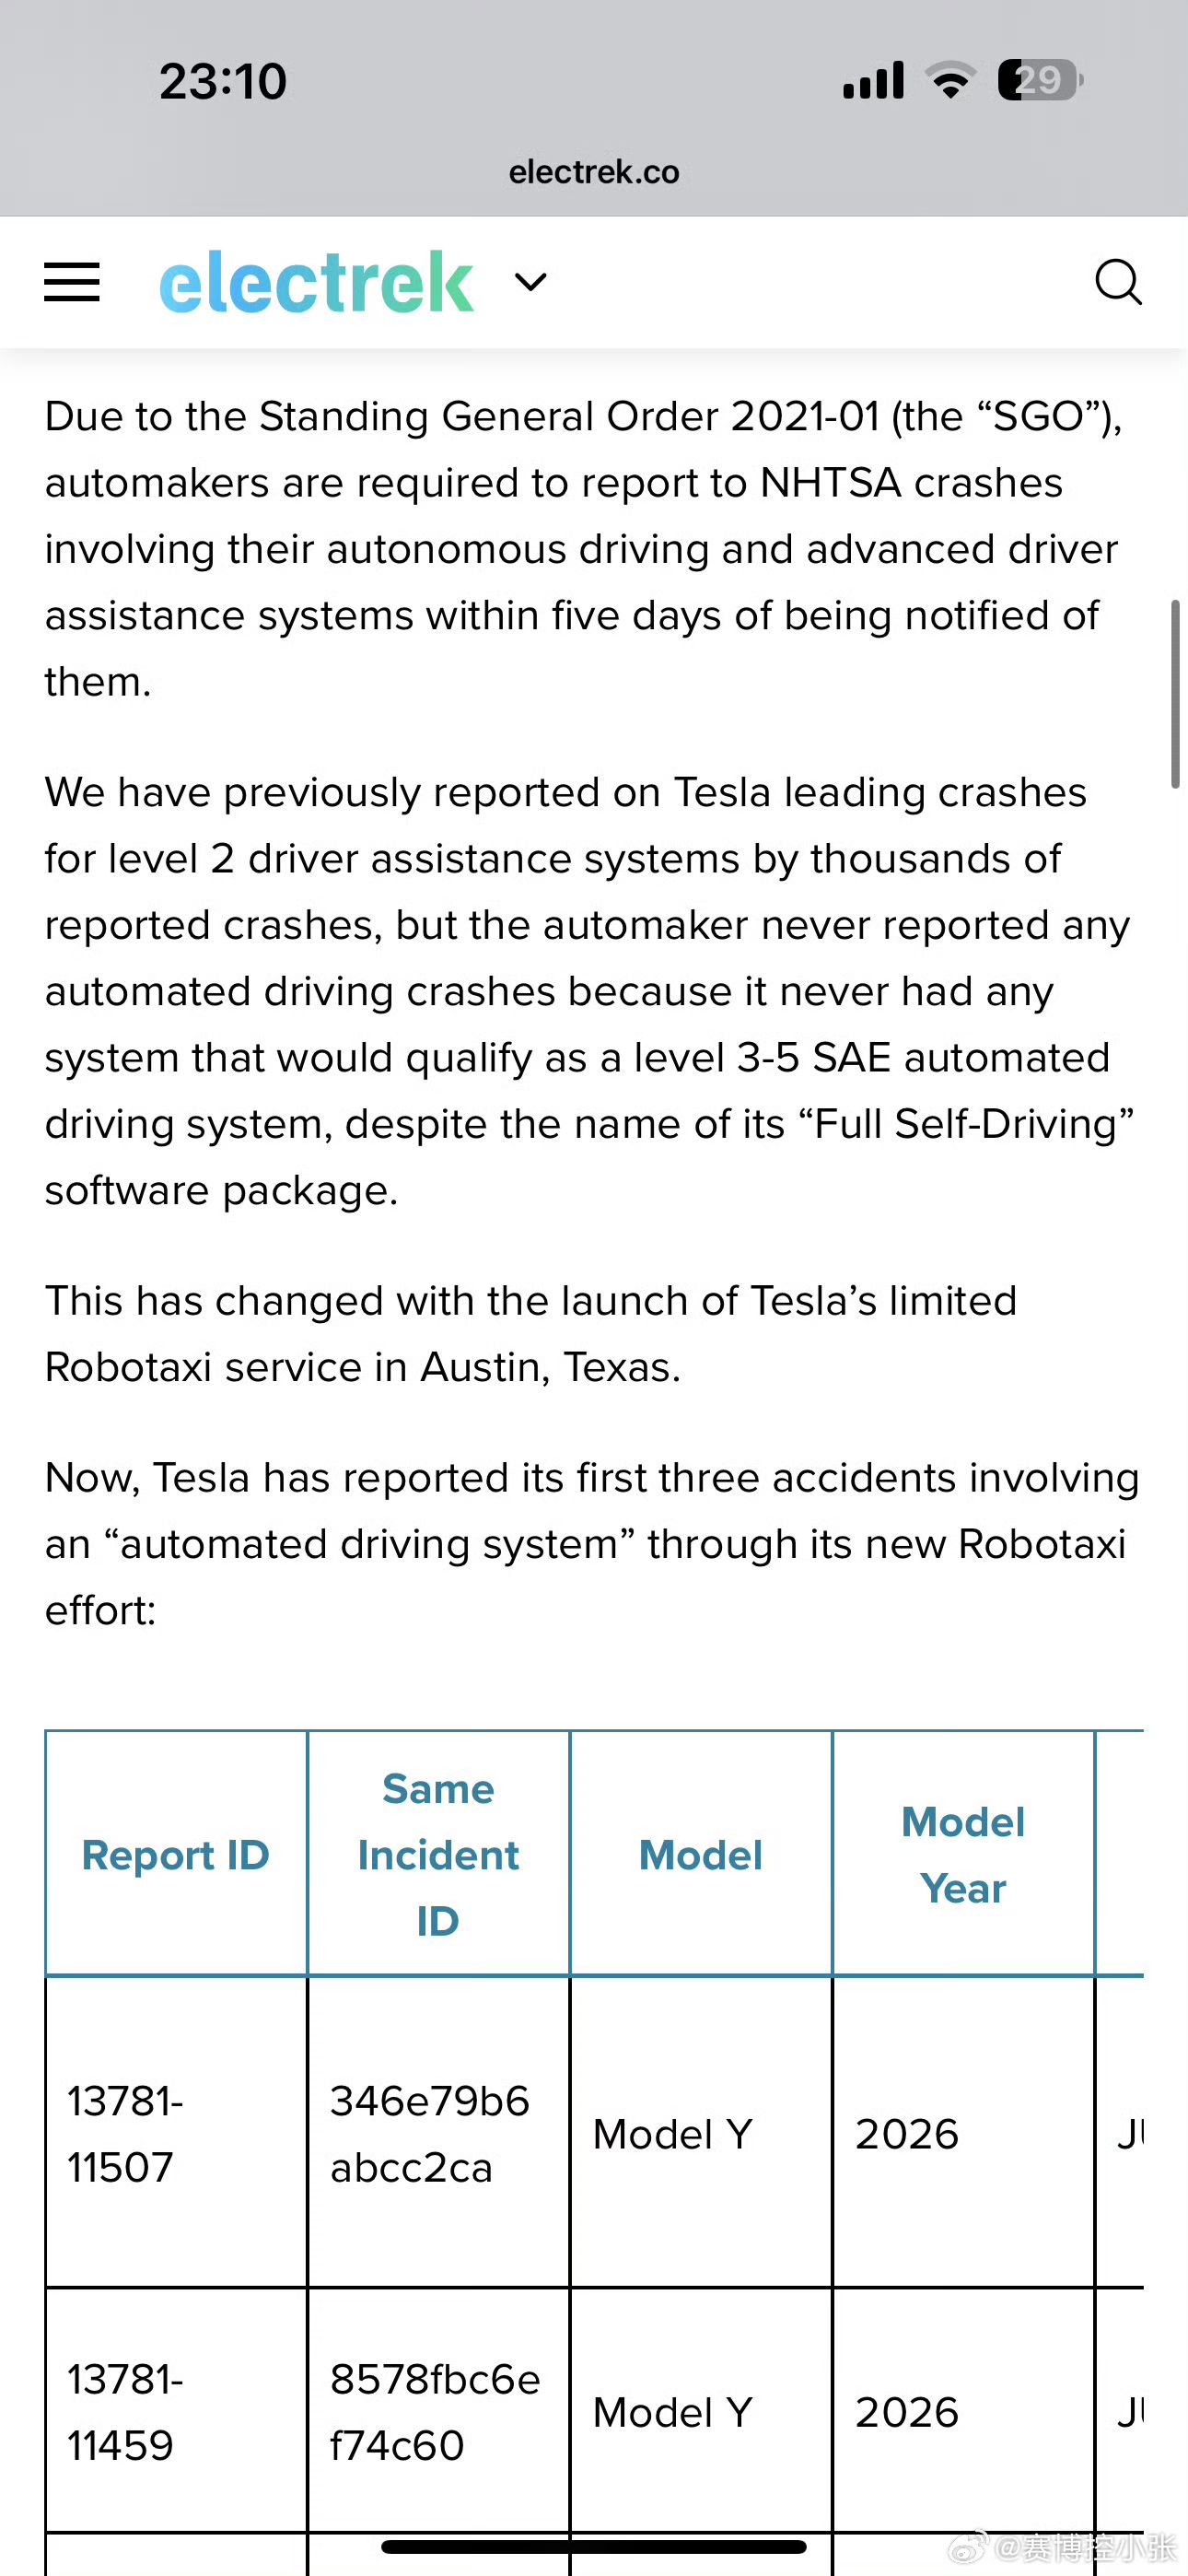
Task: Click the electrek logo
Action: (x=316, y=283)
